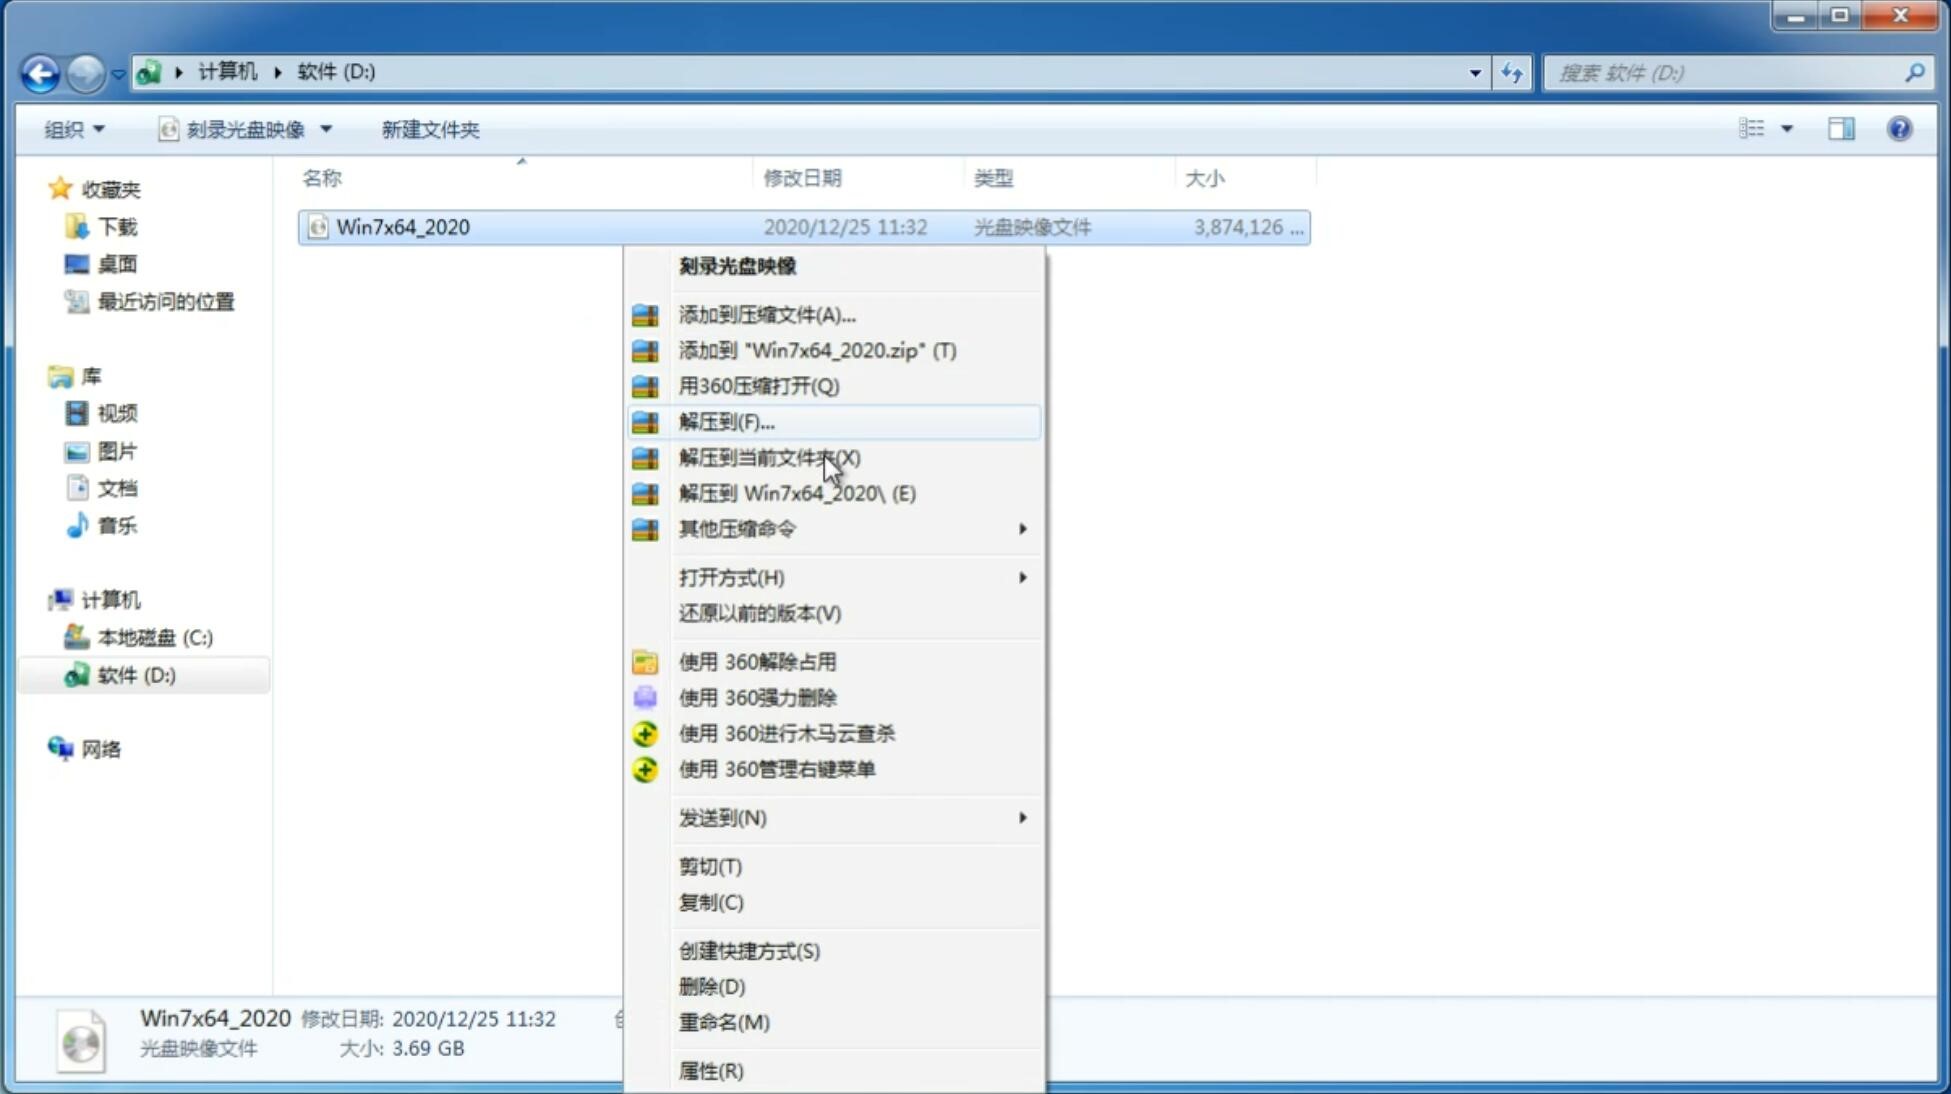
Task: Click 刻录光盘映像 to burn ISO
Action: 738,265
